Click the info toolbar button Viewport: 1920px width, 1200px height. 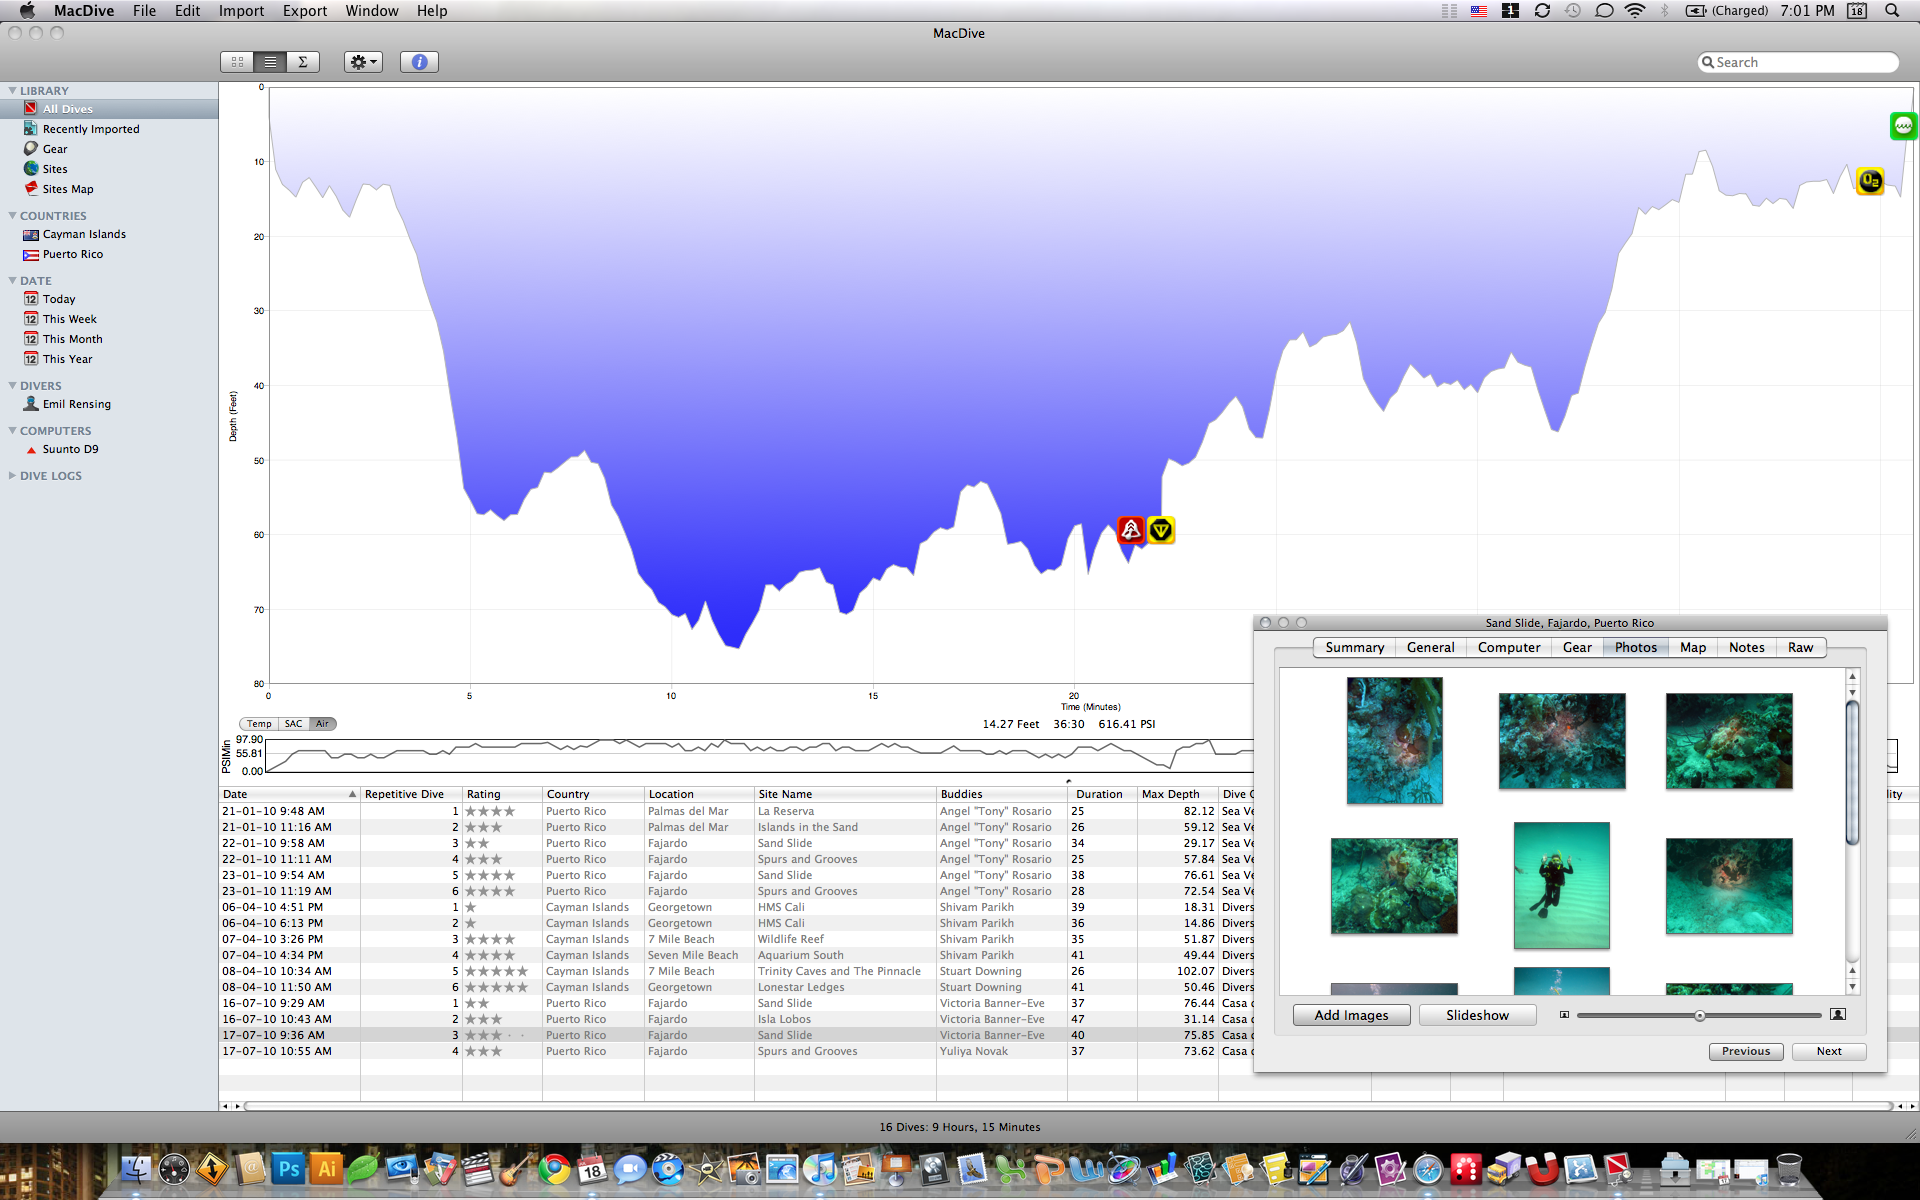(419, 62)
